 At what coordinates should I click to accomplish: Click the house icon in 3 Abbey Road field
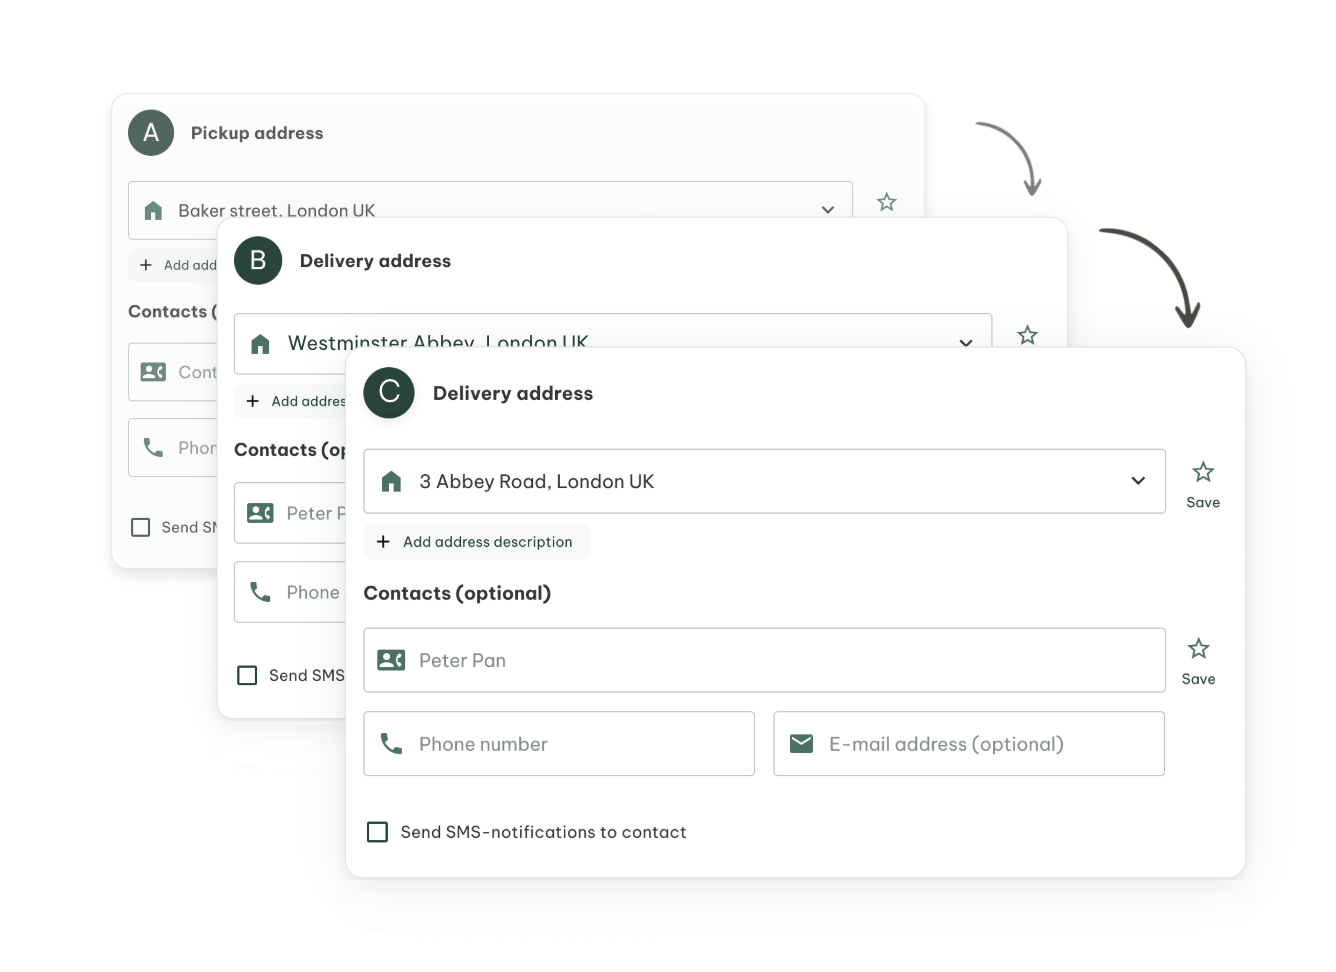(392, 482)
